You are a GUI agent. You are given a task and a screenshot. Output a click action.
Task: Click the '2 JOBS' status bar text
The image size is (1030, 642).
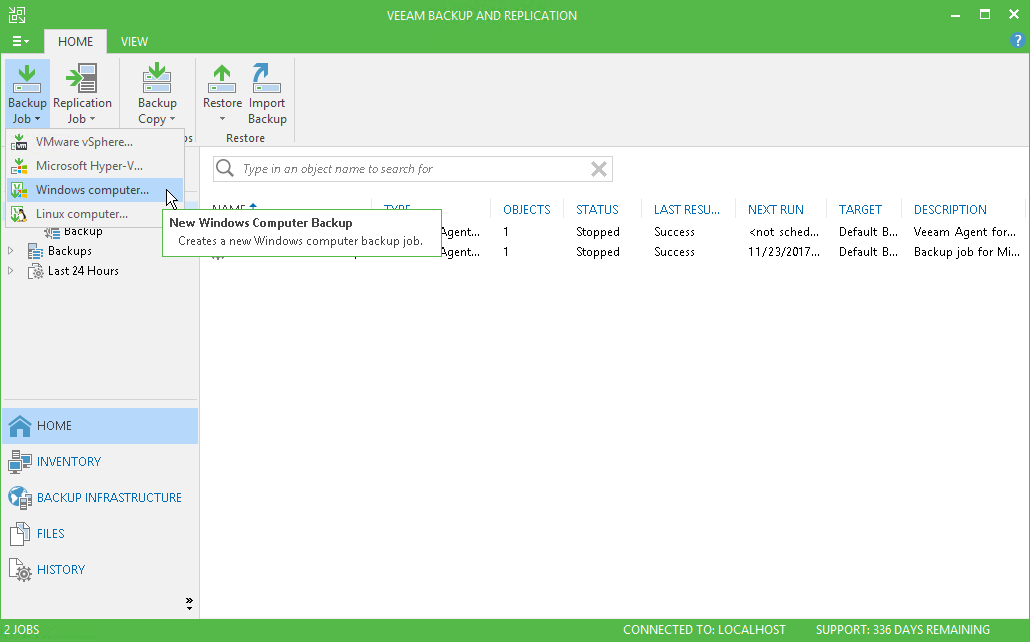tap(22, 630)
